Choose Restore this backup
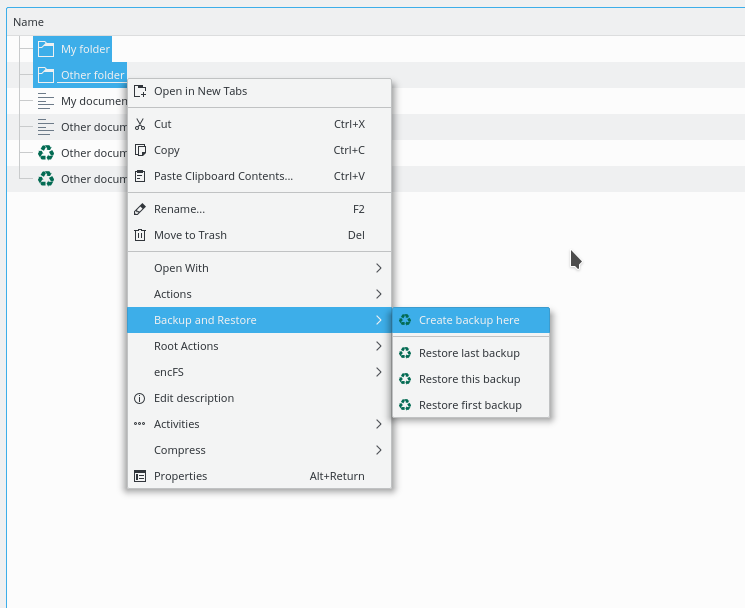Viewport: 745px width, 608px height. pos(471,379)
